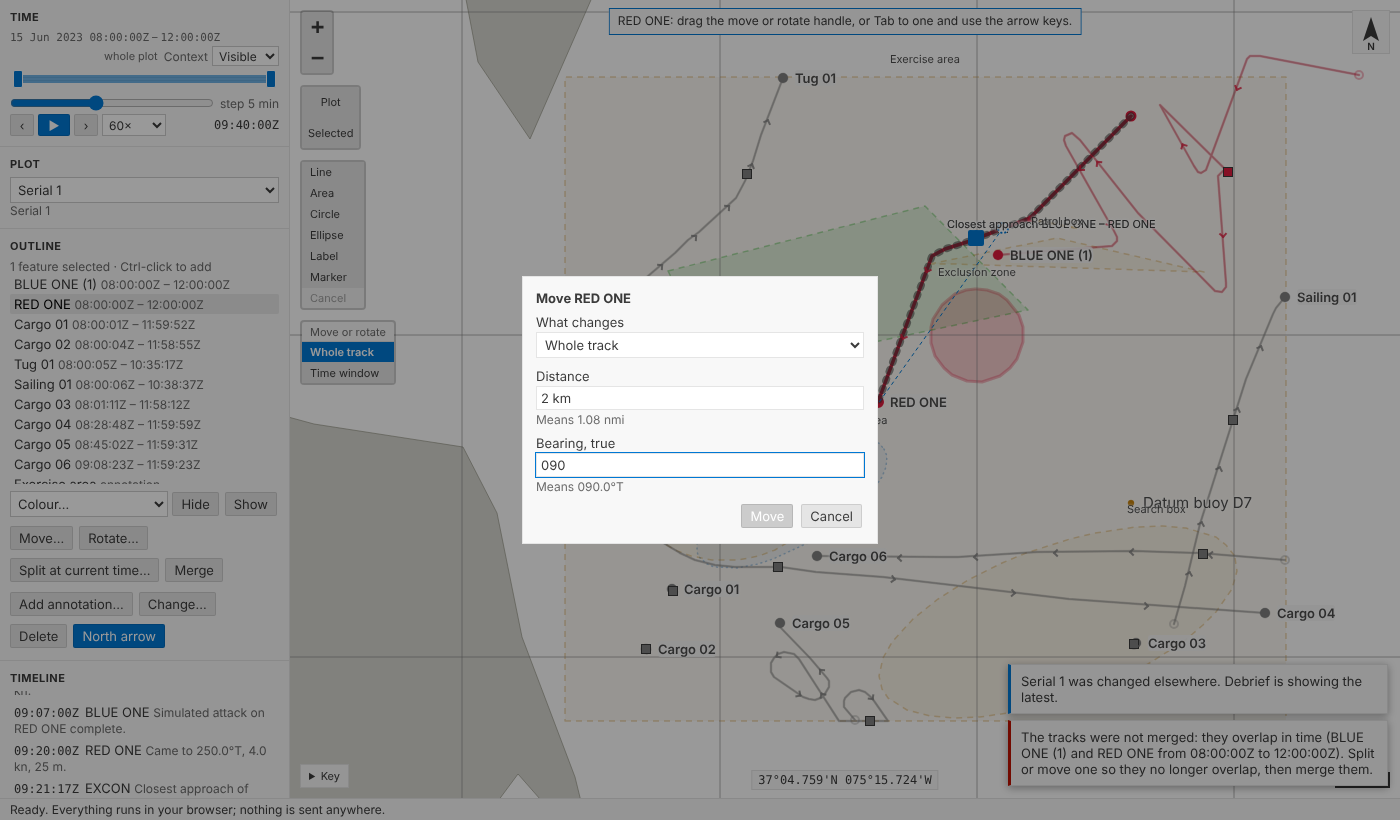Select the Selected scope toggle
Screen dimensions: 1400x820
331,133
